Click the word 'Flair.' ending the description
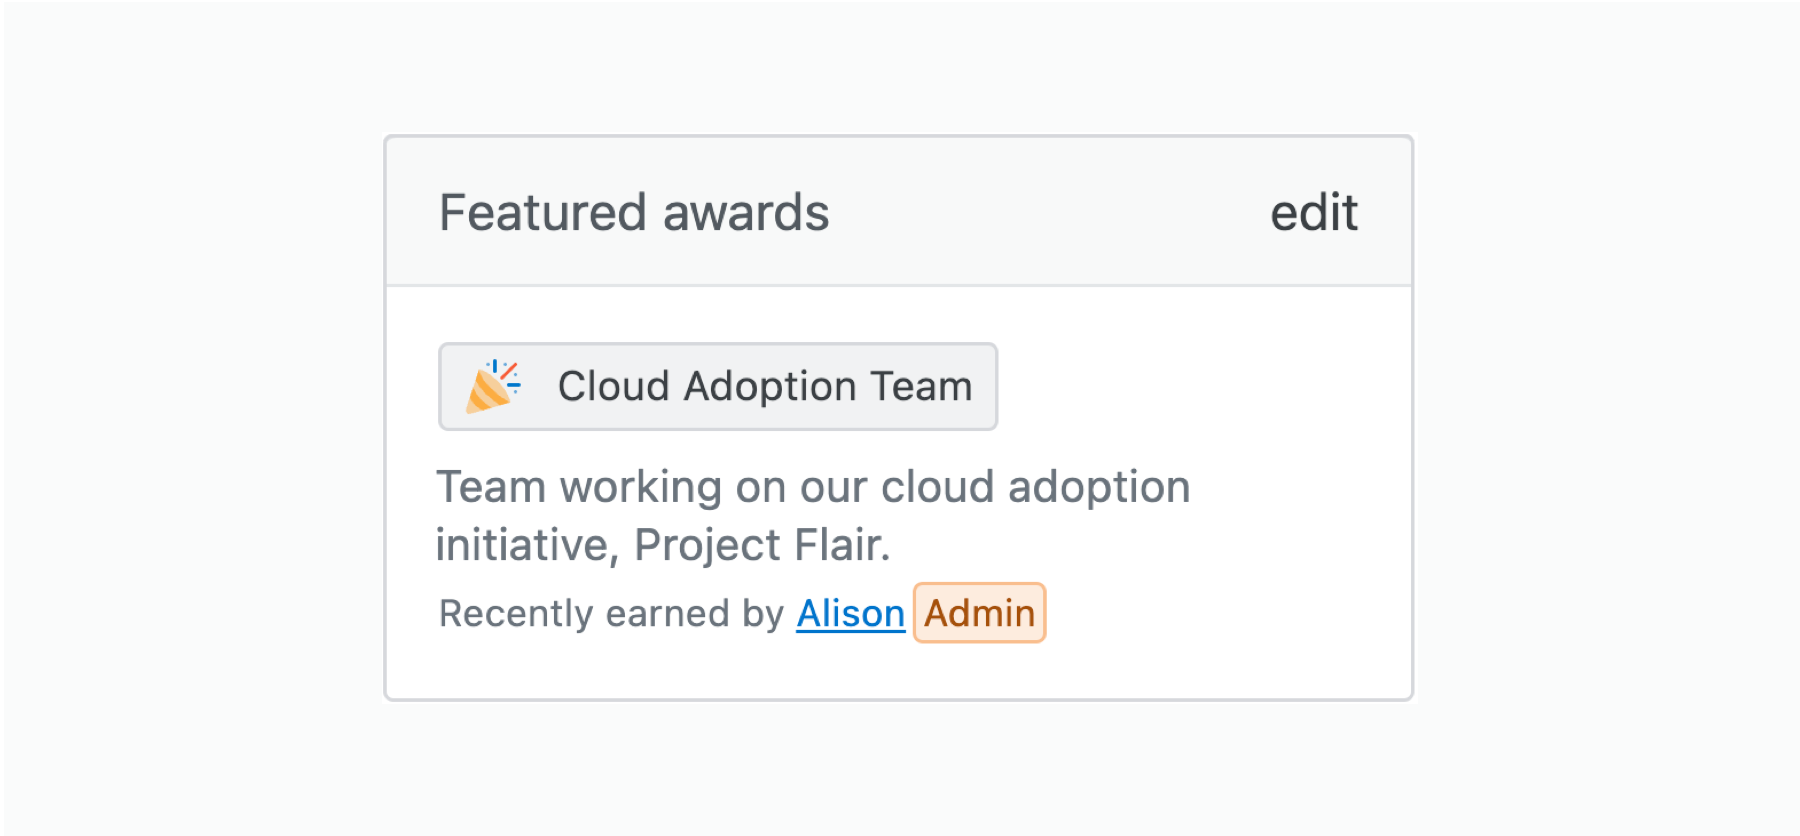The height and width of the screenshot is (836, 1800). 841,545
